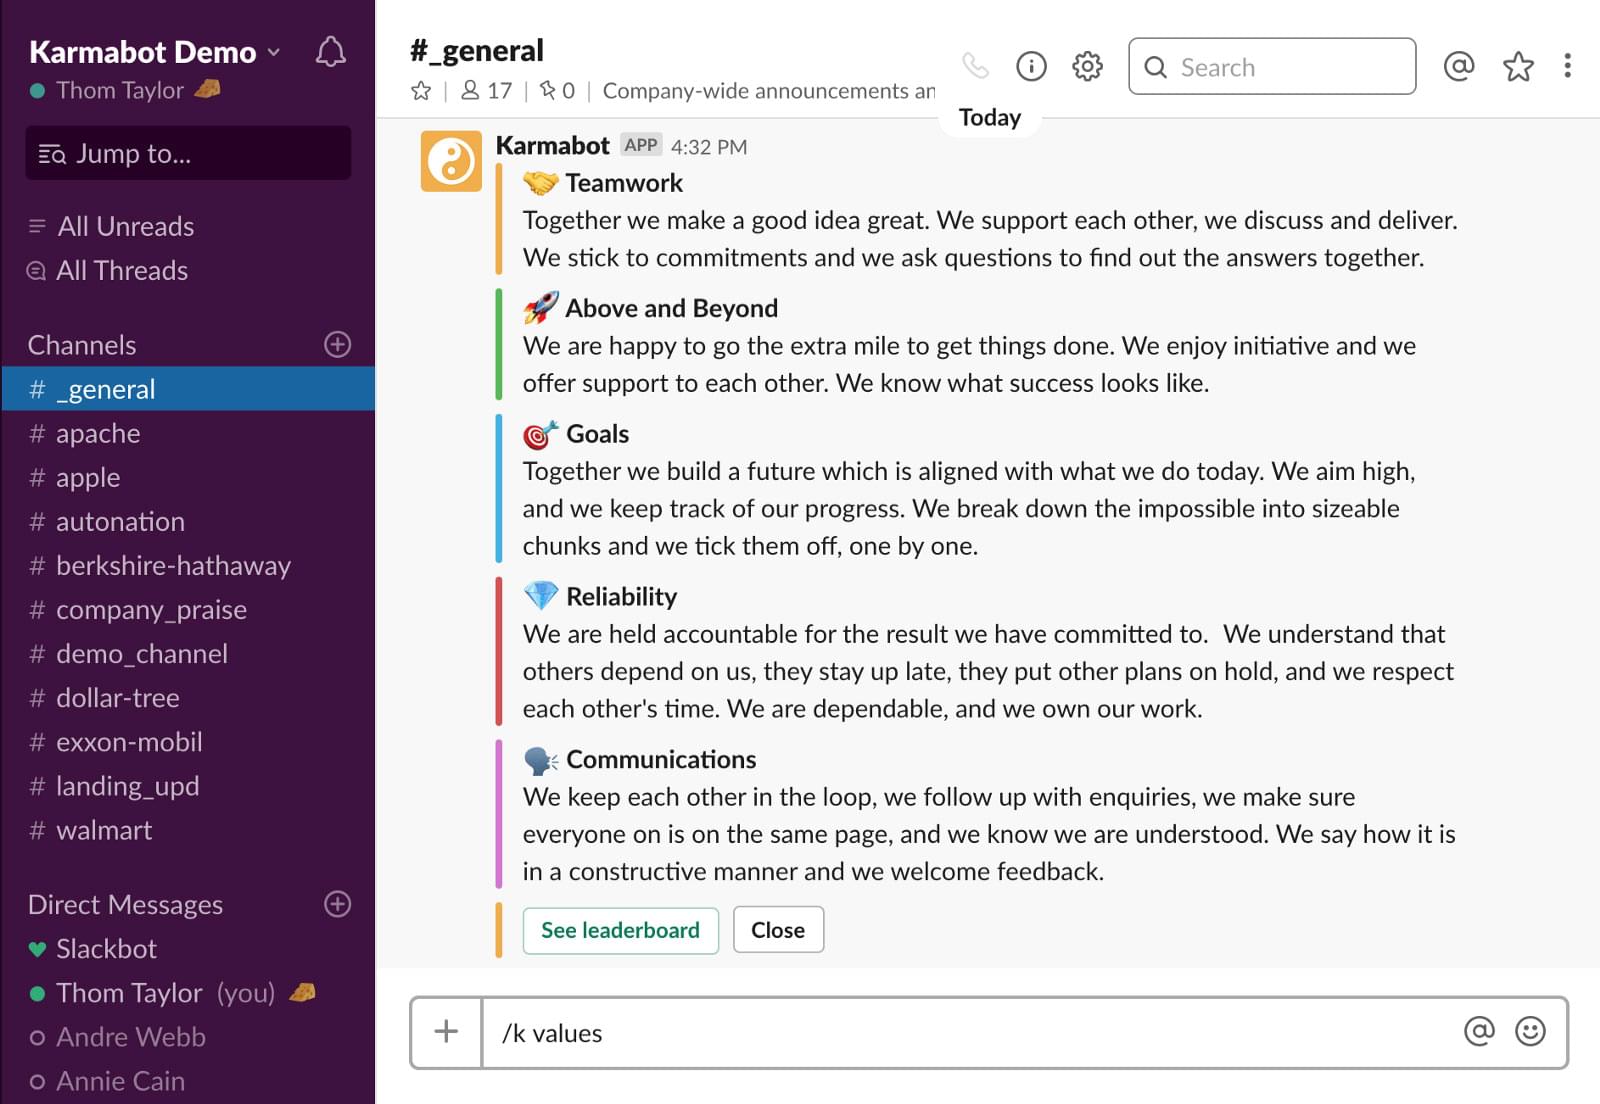
Task: Click the Karmabot avatar
Action: tap(451, 161)
